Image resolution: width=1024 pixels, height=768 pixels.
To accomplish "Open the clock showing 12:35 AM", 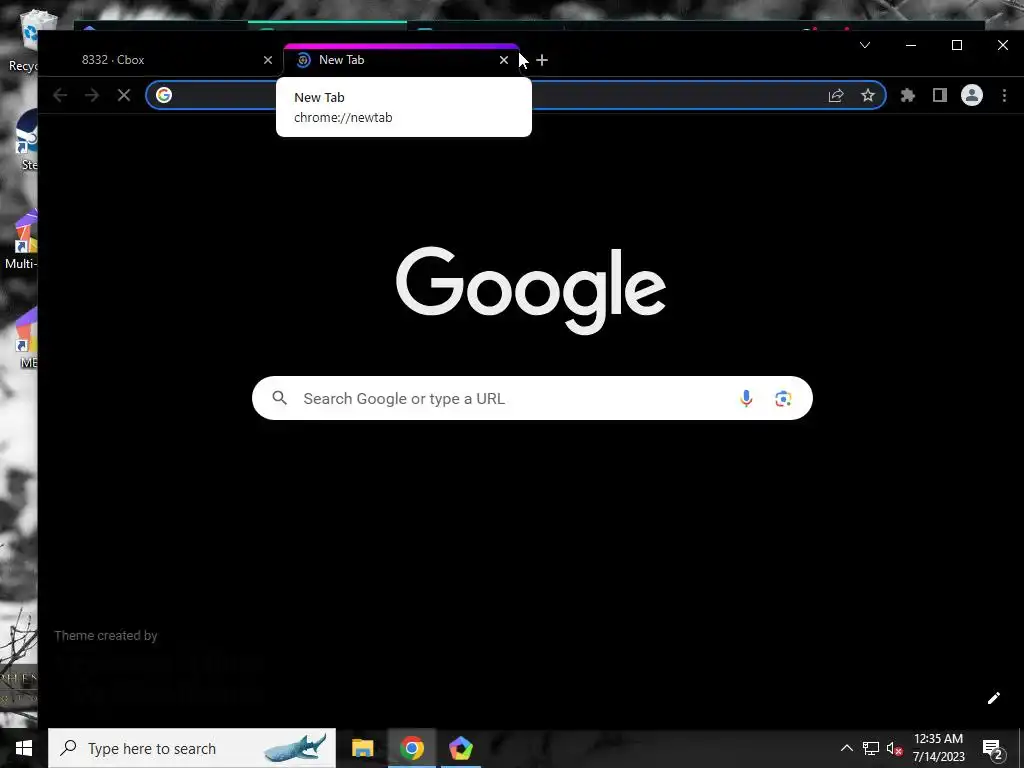I will tap(938, 748).
